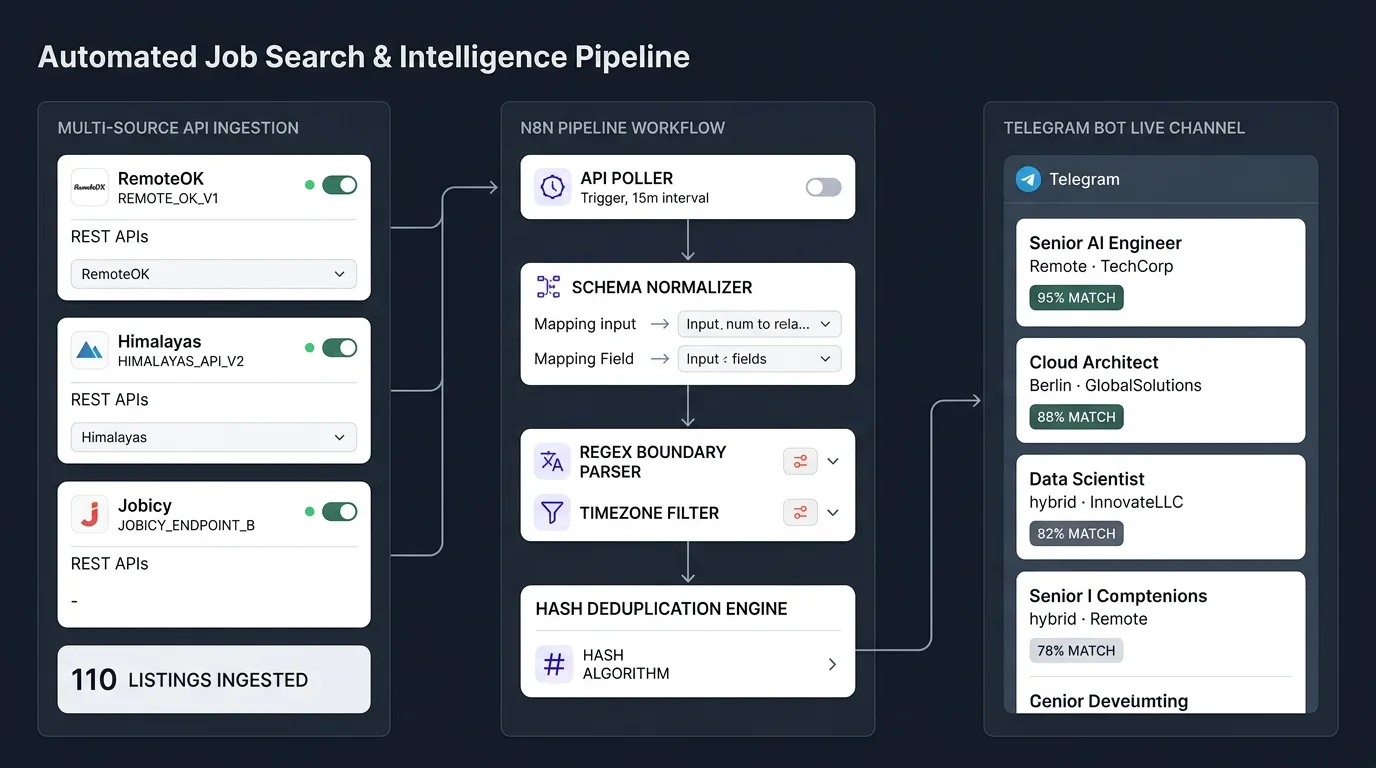This screenshot has width=1376, height=768.
Task: Click the RemoteOK logo icon
Action: [90, 187]
